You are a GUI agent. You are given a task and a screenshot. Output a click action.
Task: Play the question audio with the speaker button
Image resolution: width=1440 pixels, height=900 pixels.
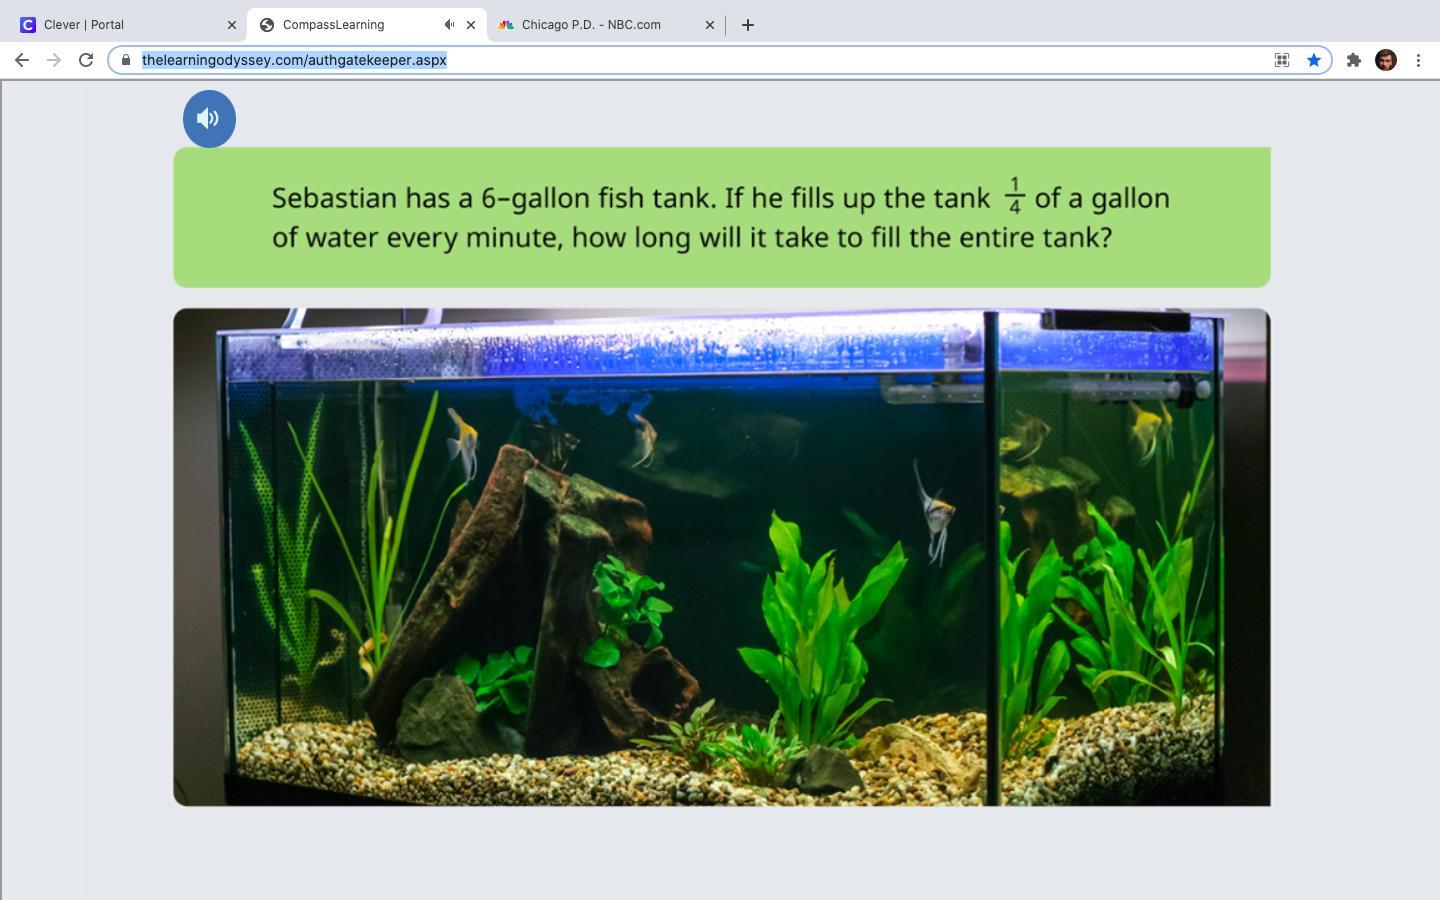209,119
